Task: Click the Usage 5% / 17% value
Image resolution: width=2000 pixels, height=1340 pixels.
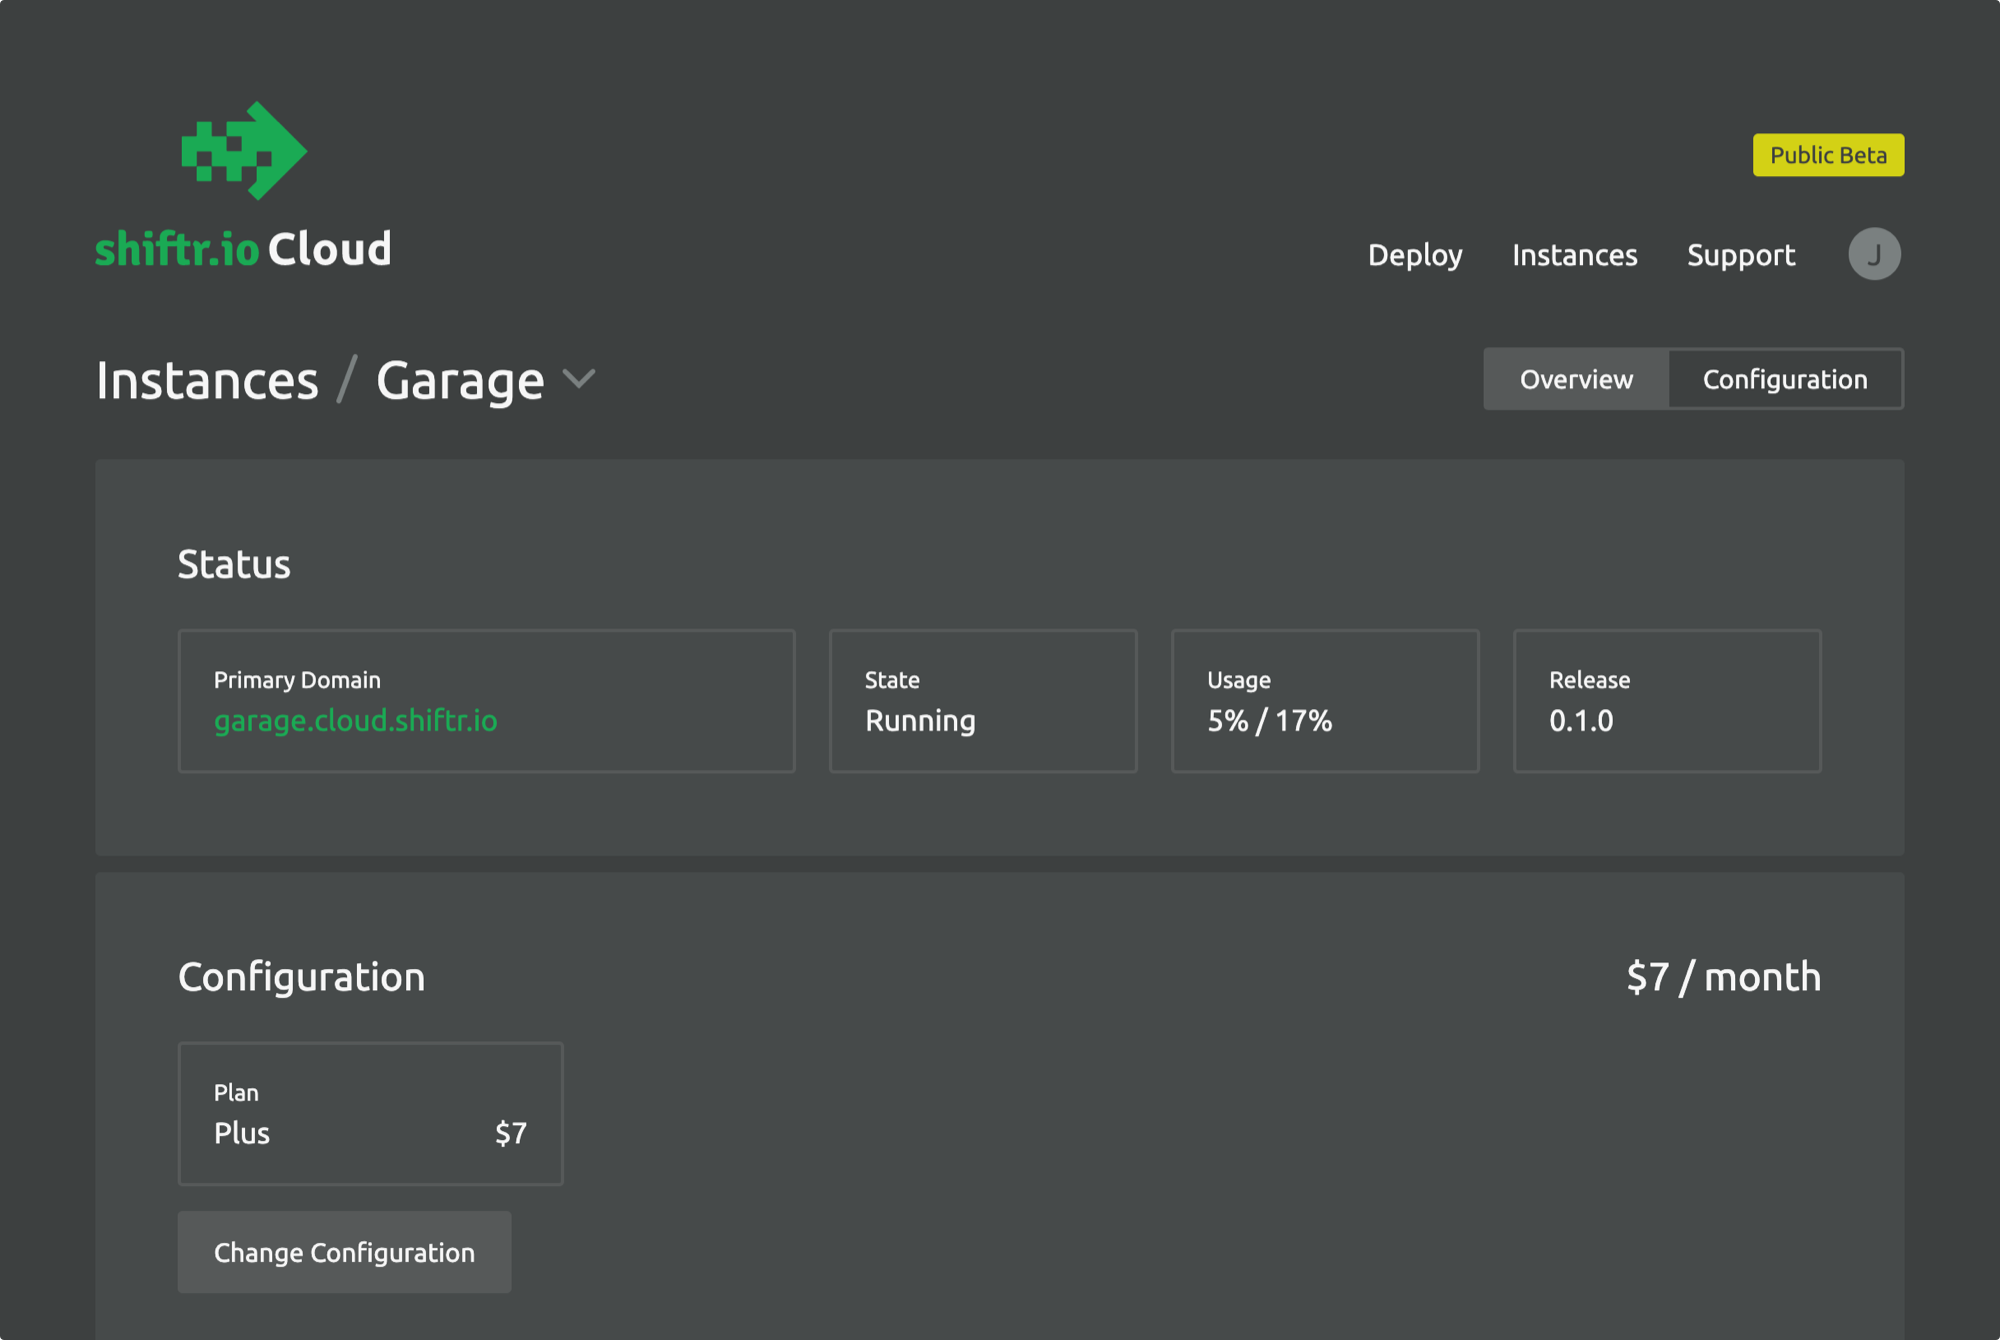Action: tap(1269, 720)
